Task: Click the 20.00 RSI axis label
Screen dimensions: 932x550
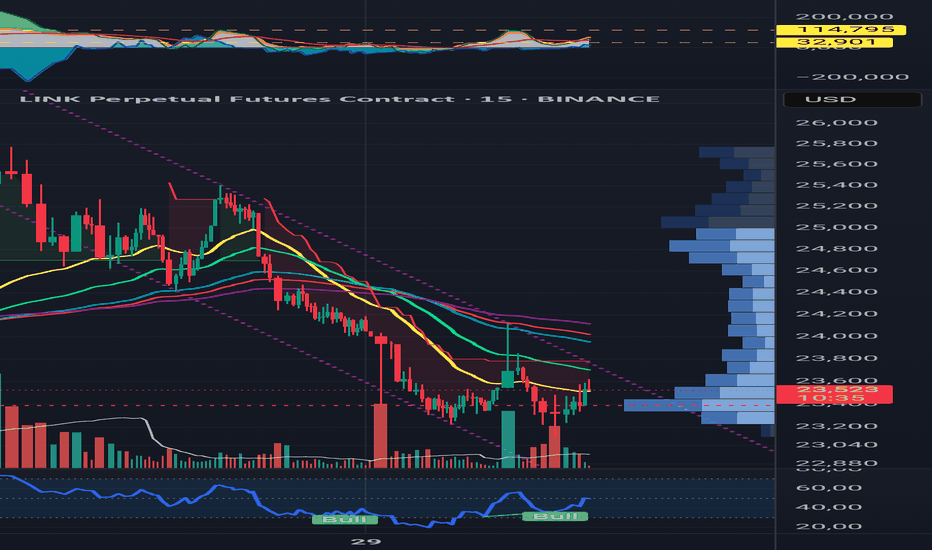Action: pos(829,526)
